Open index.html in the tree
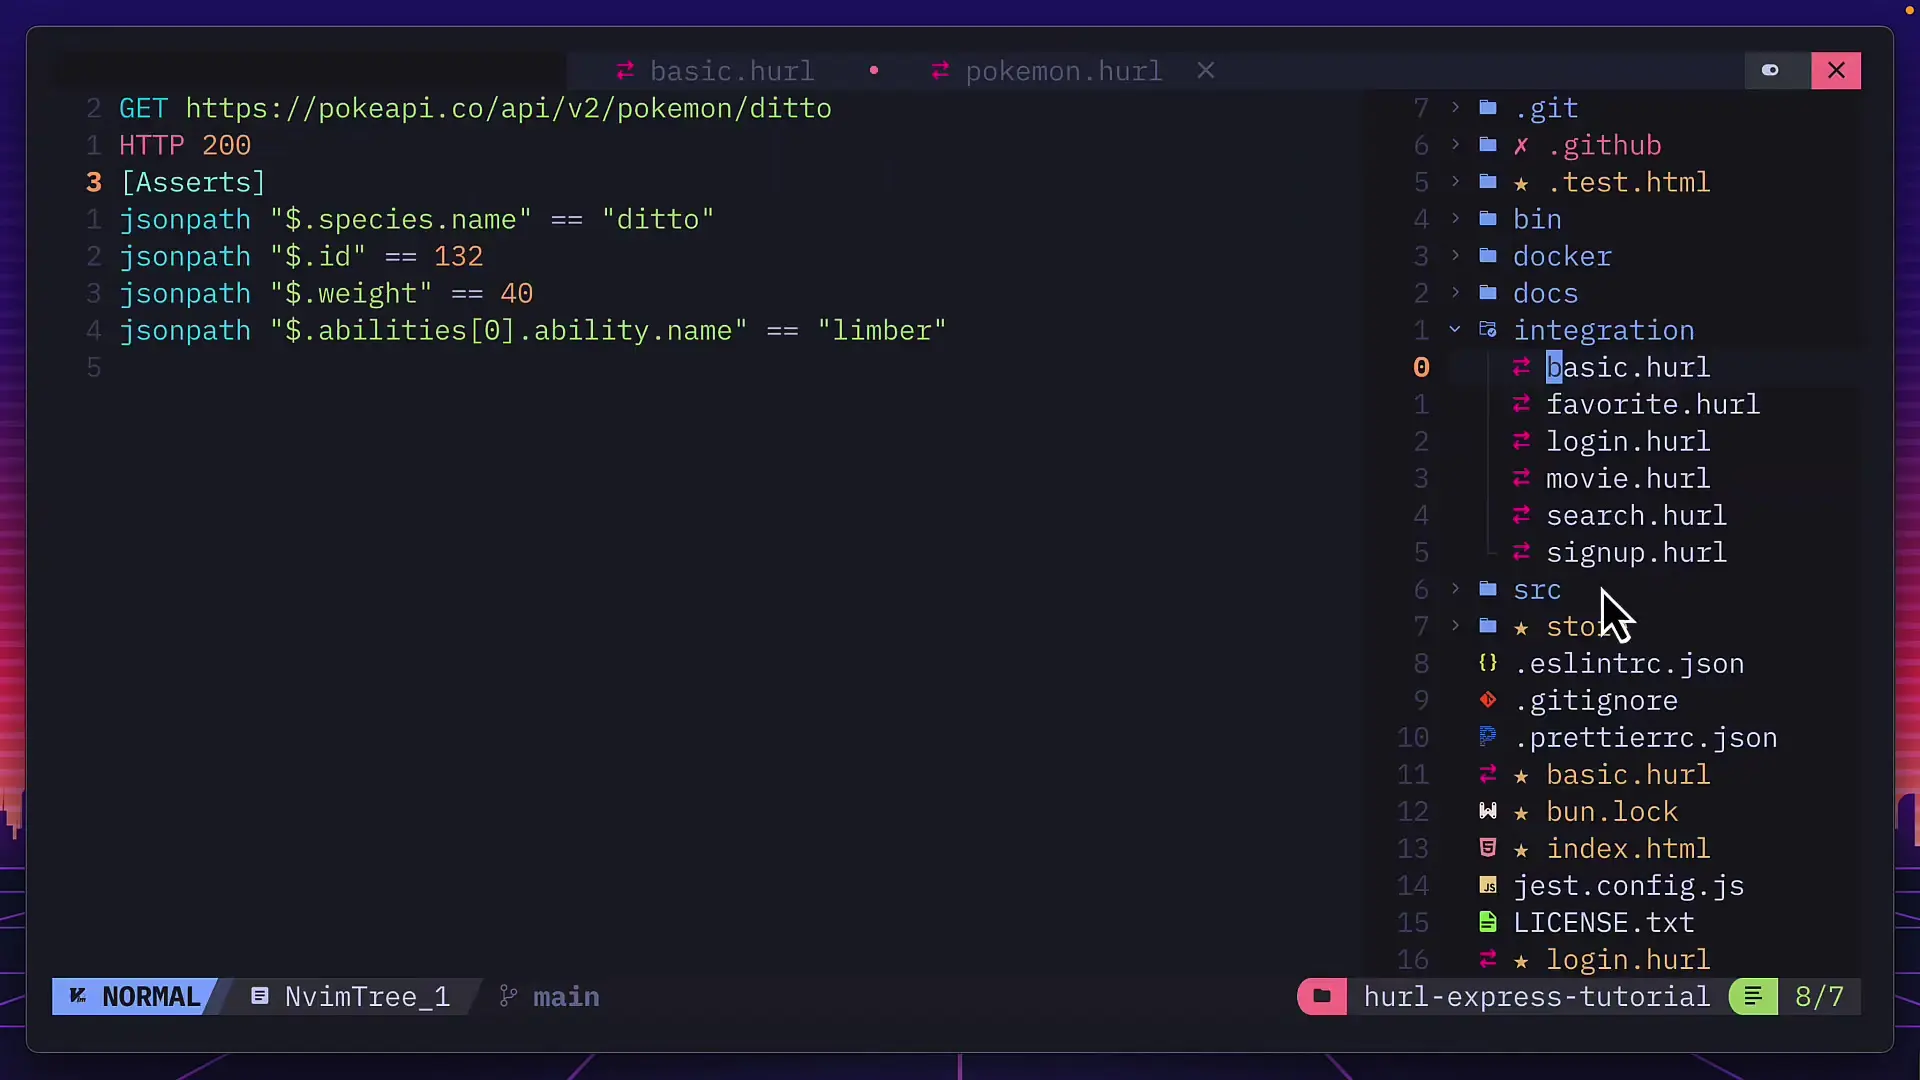 [1628, 848]
